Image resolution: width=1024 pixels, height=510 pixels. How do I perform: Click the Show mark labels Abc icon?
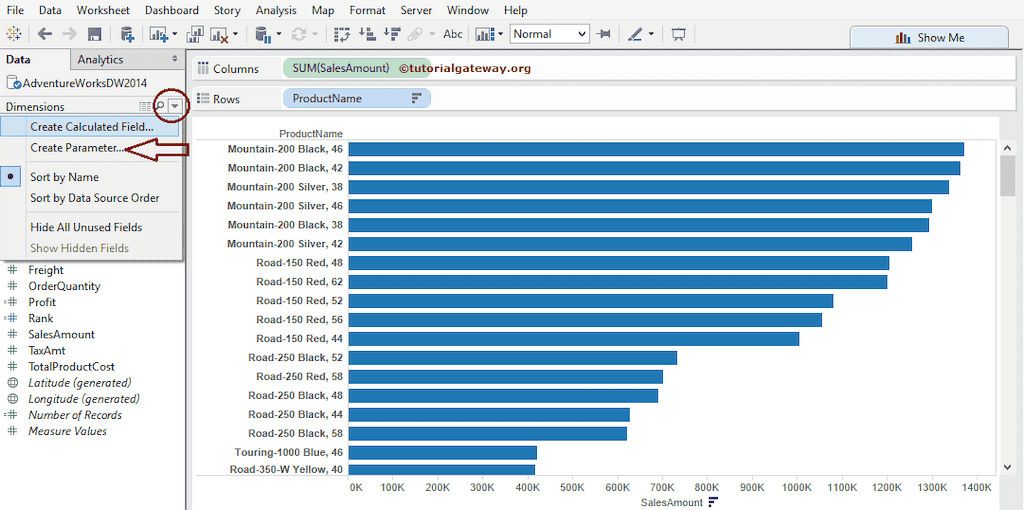(x=452, y=34)
